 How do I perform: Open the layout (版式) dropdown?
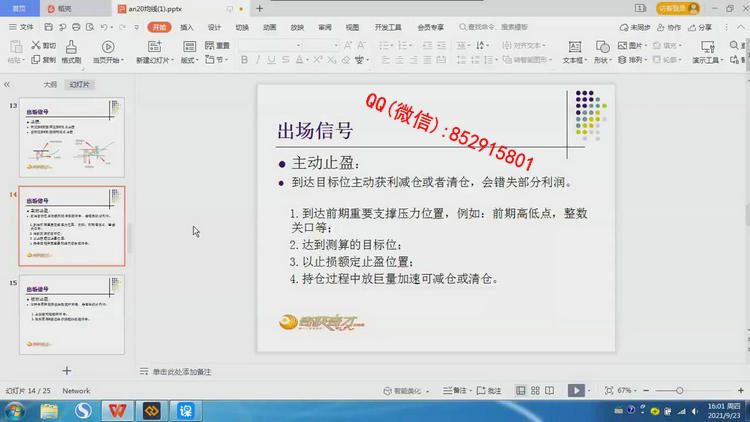[x=190, y=60]
